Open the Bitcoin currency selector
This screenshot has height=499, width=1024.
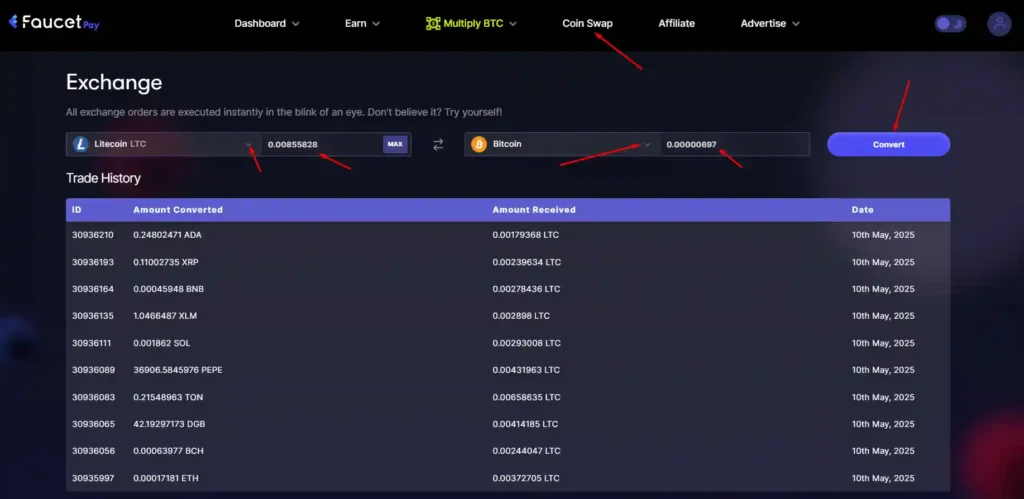click(x=562, y=144)
